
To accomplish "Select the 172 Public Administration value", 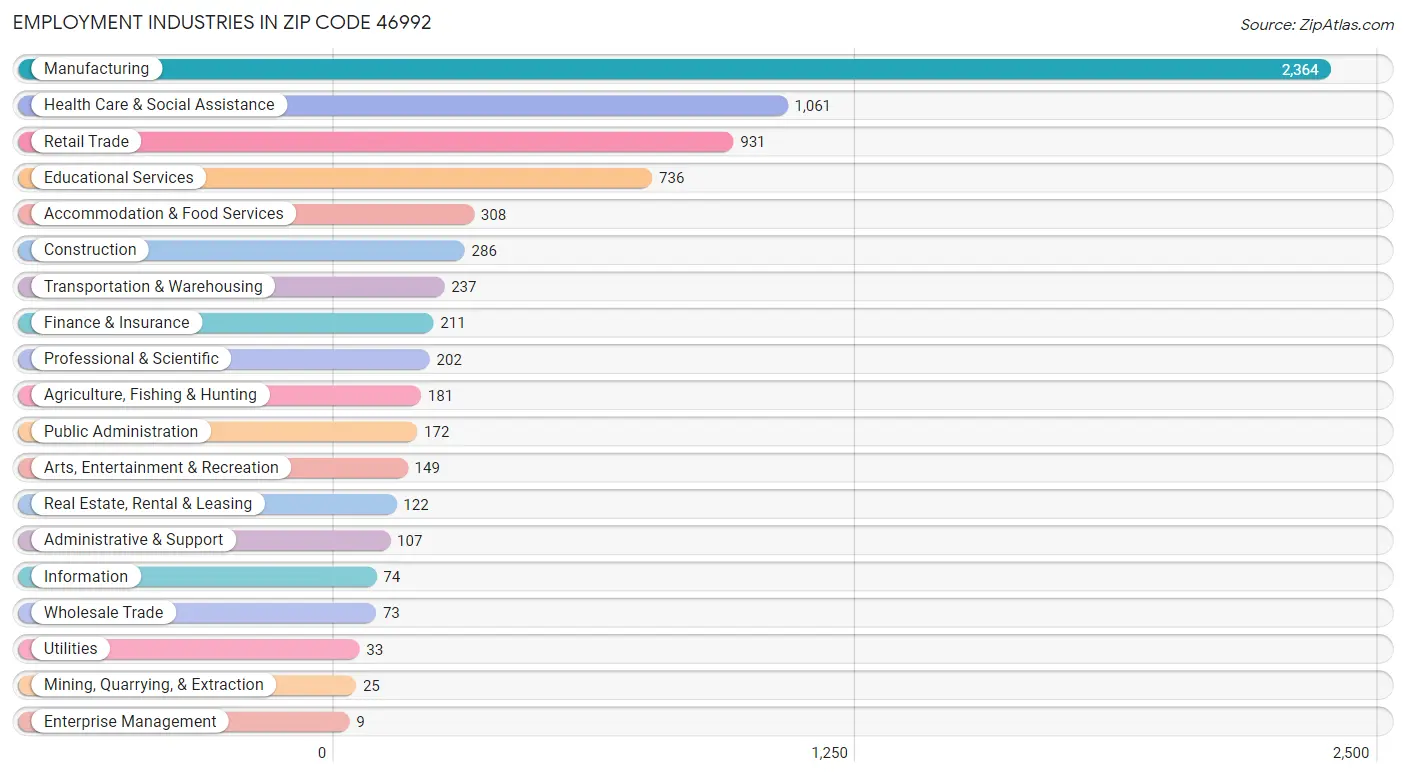I will pos(437,432).
